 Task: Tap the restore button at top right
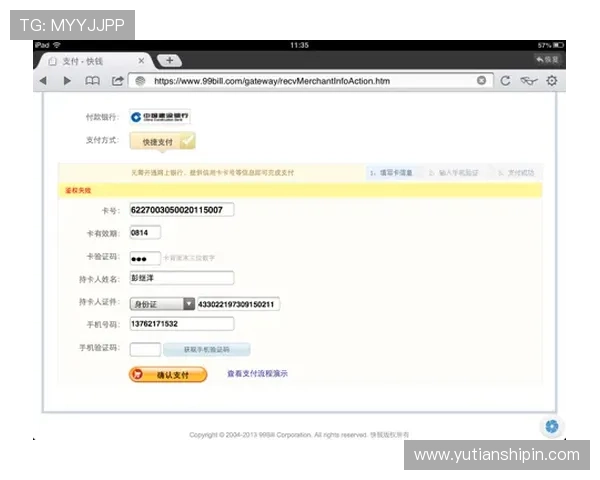coord(547,60)
